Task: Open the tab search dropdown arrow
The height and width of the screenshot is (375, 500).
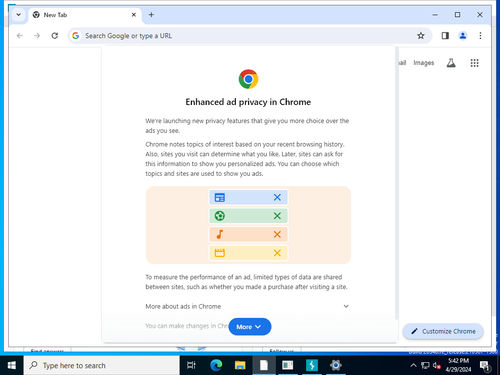Action: click(x=19, y=15)
